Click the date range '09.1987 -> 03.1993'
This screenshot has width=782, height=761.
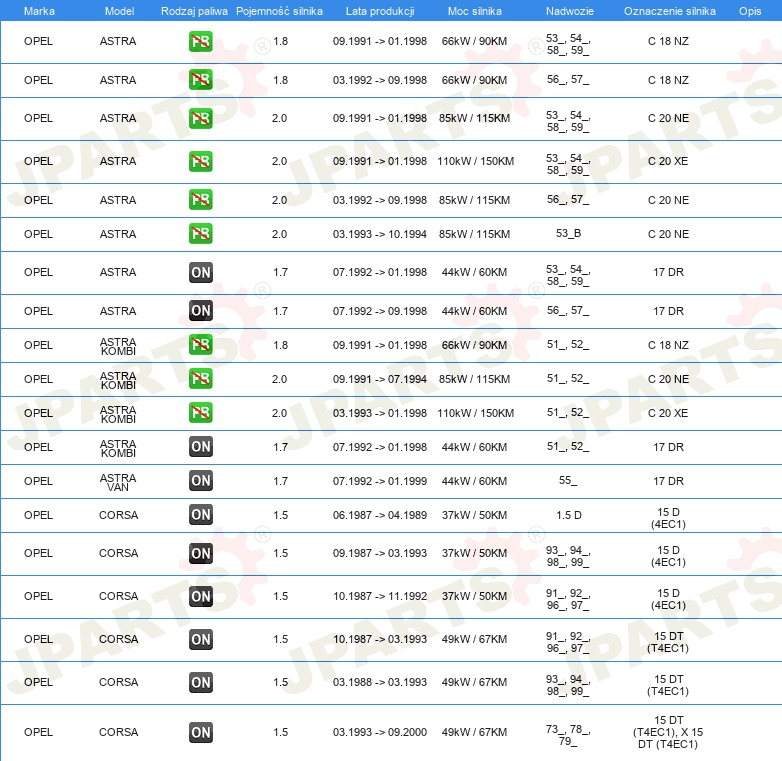(380, 553)
